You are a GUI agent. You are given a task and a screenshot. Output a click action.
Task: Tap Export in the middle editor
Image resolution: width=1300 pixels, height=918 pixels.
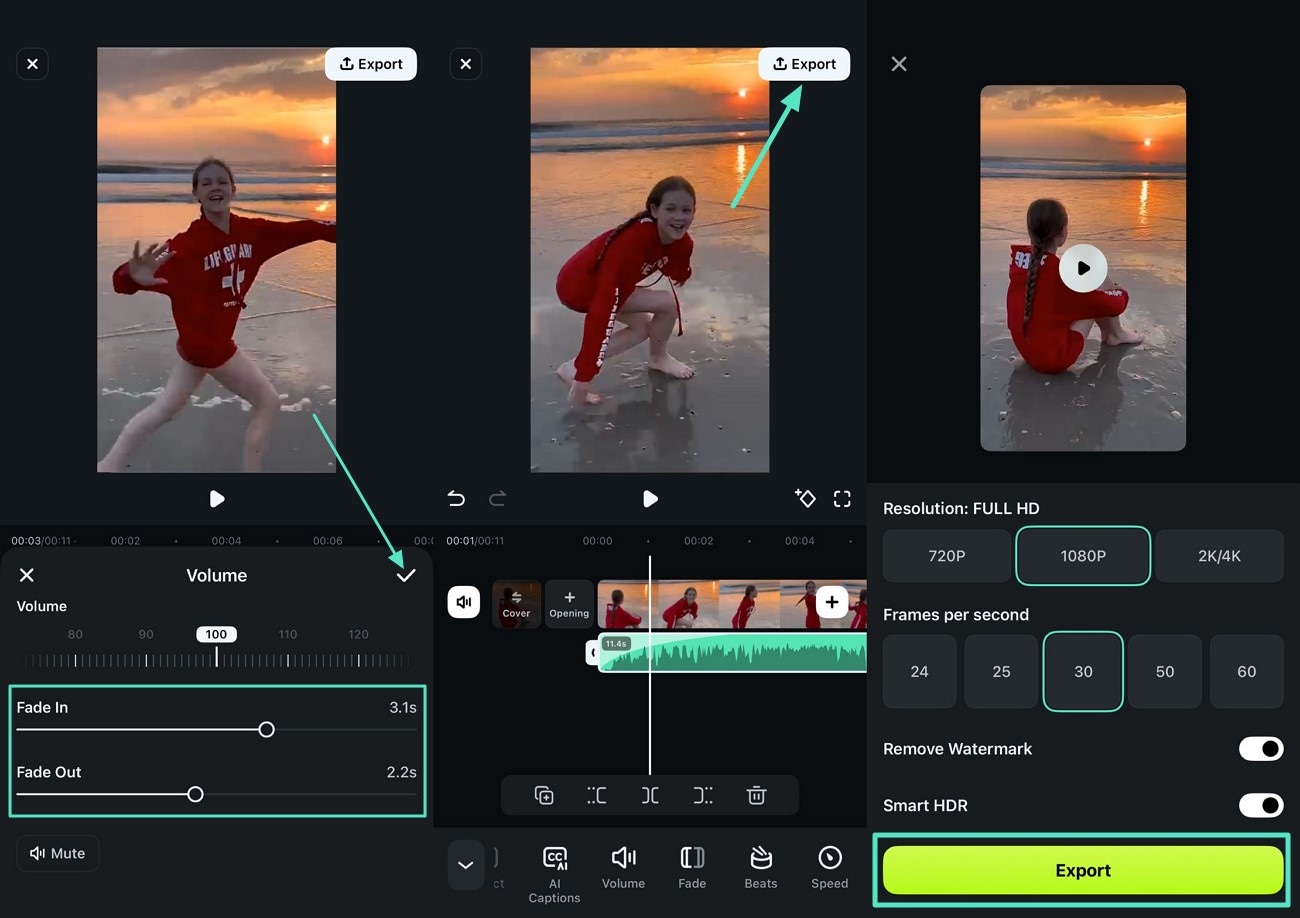[804, 64]
